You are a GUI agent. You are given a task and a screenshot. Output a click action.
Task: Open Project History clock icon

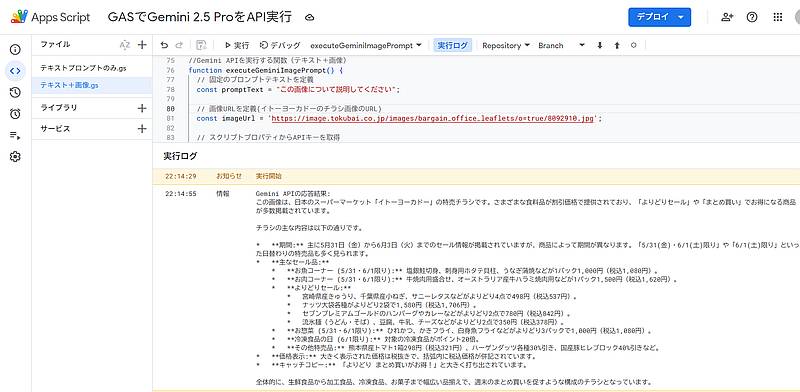coord(15,92)
